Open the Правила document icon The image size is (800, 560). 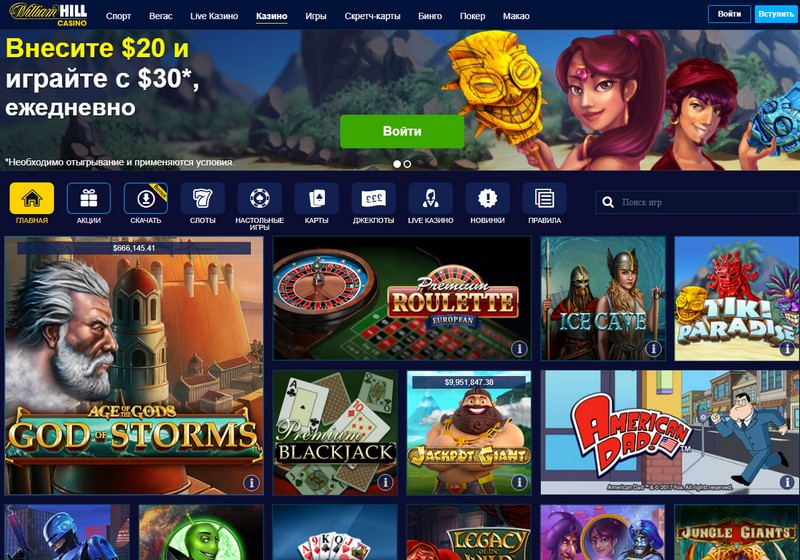[544, 198]
